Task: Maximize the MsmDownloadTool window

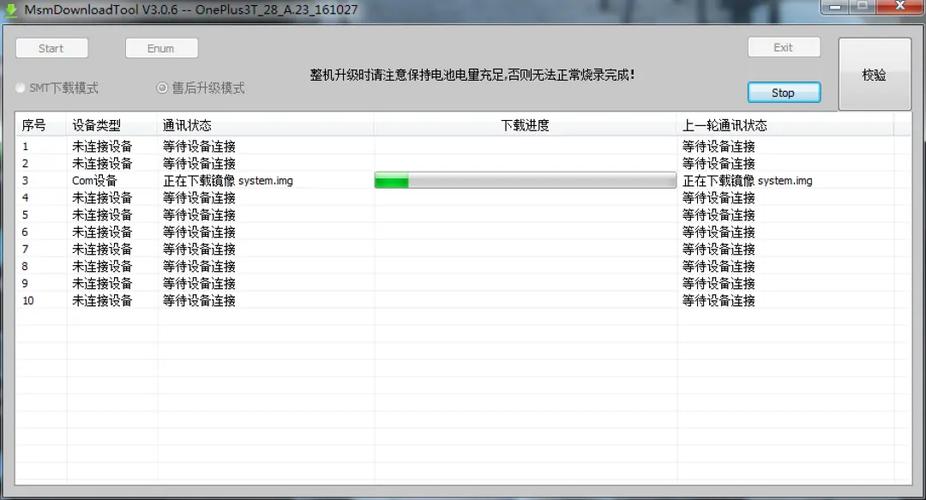Action: point(862,7)
